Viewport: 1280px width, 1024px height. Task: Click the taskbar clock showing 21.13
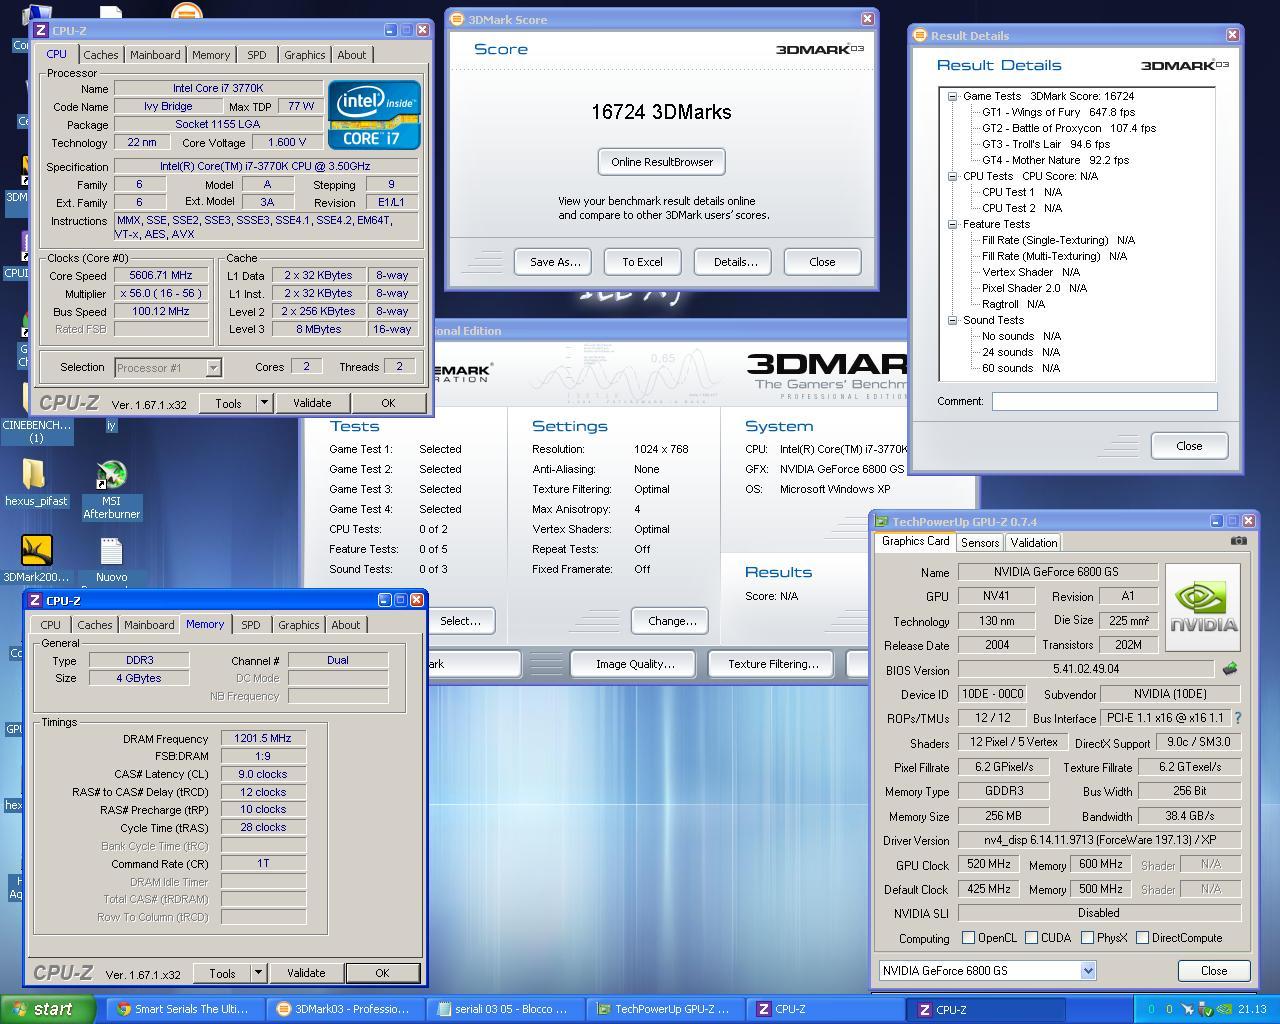point(1252,1010)
